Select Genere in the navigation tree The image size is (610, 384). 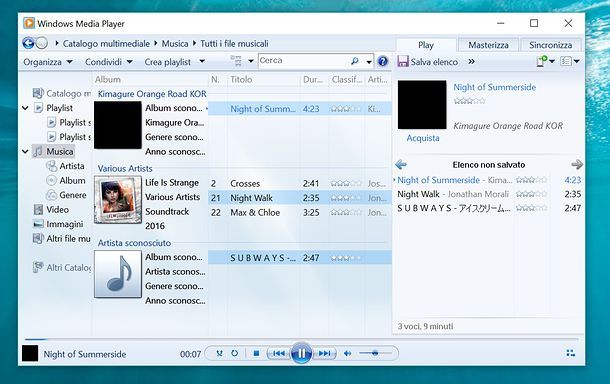tap(66, 195)
